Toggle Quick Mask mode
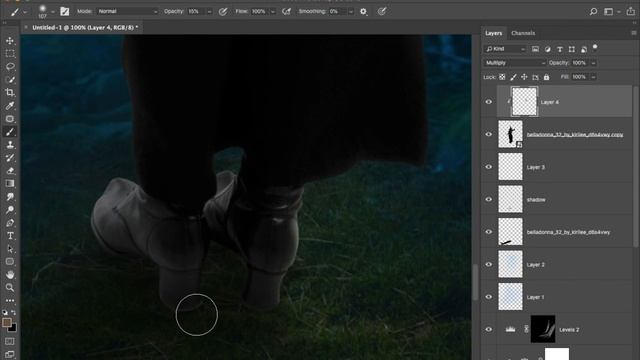This screenshot has width=640, height=360. 10,341
